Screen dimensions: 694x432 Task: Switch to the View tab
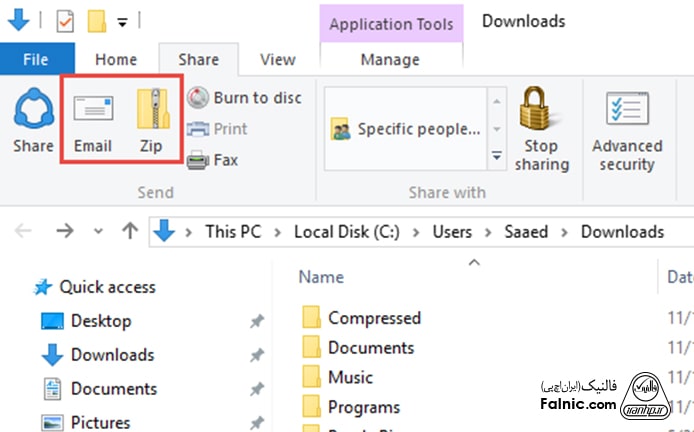point(277,60)
